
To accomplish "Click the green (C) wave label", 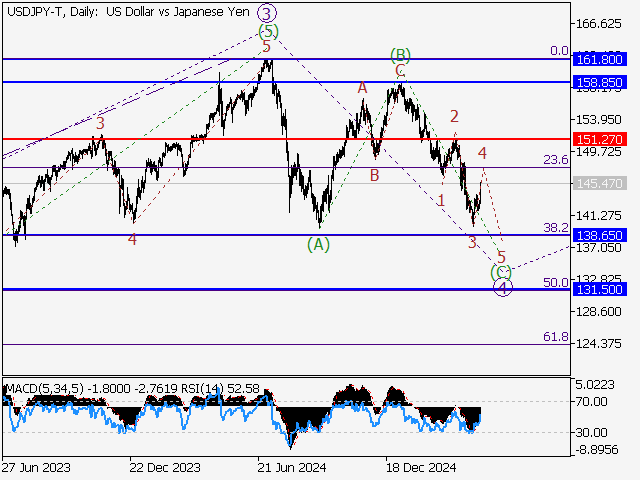I will point(502,272).
